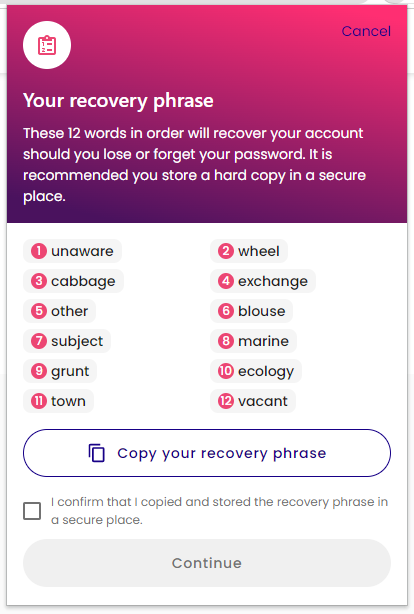414x614 pixels.
Task: Select the word chip town
Action: click(58, 401)
